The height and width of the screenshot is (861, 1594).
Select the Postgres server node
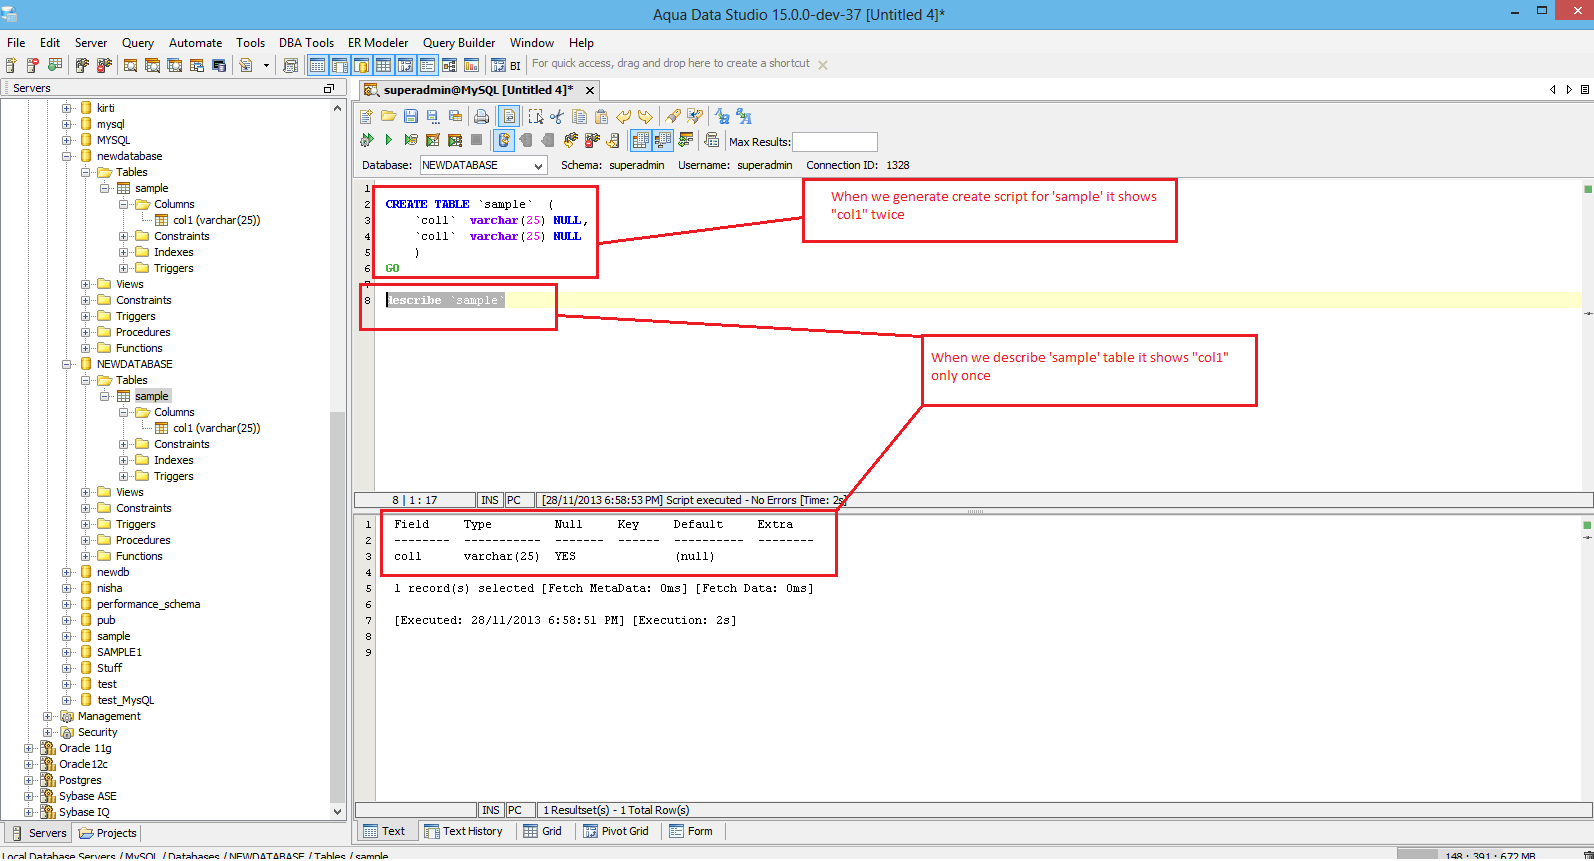coord(80,780)
